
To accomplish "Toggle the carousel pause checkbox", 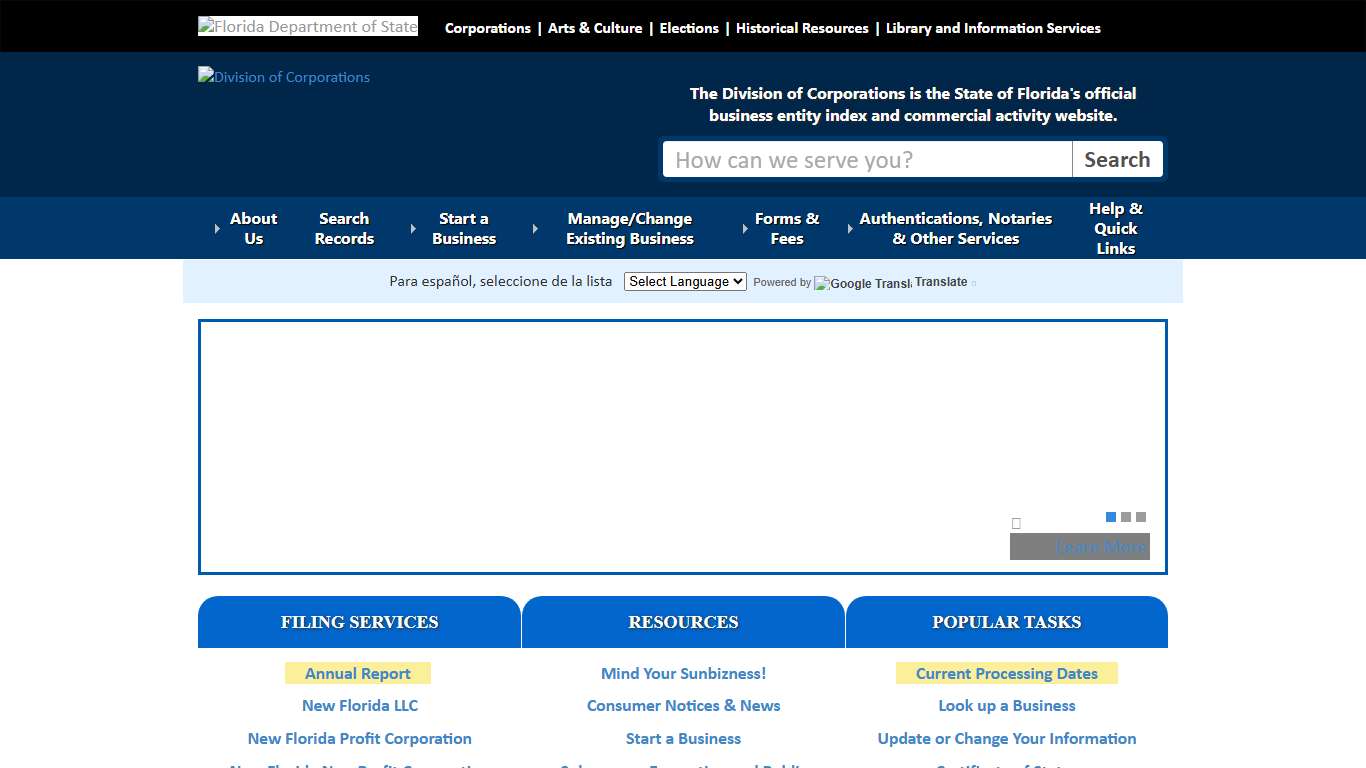I will point(1016,523).
